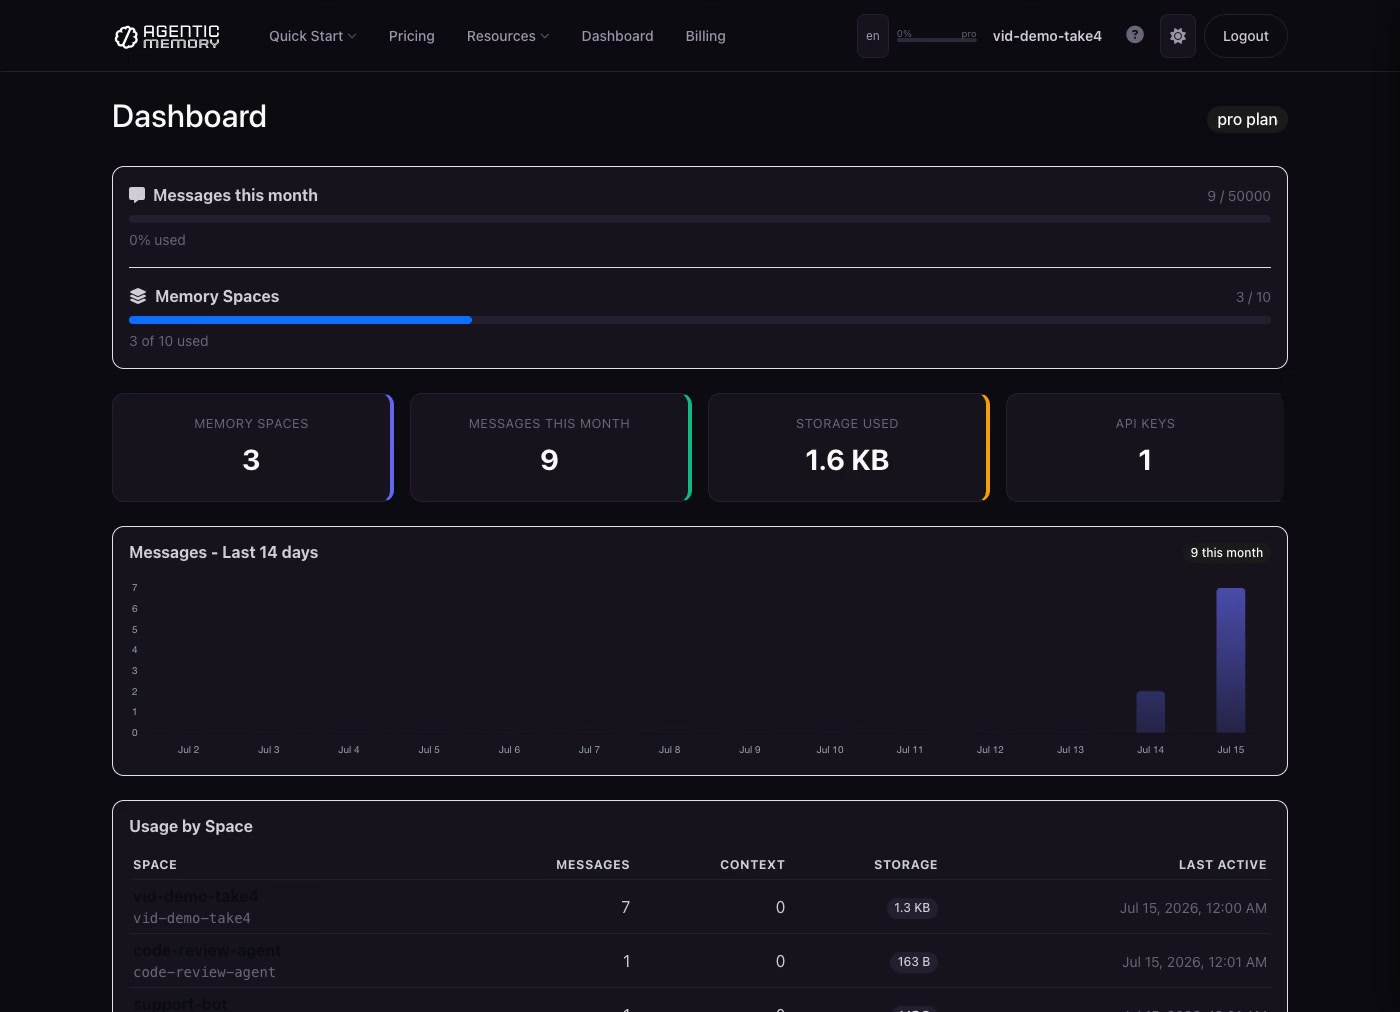The height and width of the screenshot is (1012, 1400).
Task: Click the Memory Spaces progress bar
Action: click(700, 320)
